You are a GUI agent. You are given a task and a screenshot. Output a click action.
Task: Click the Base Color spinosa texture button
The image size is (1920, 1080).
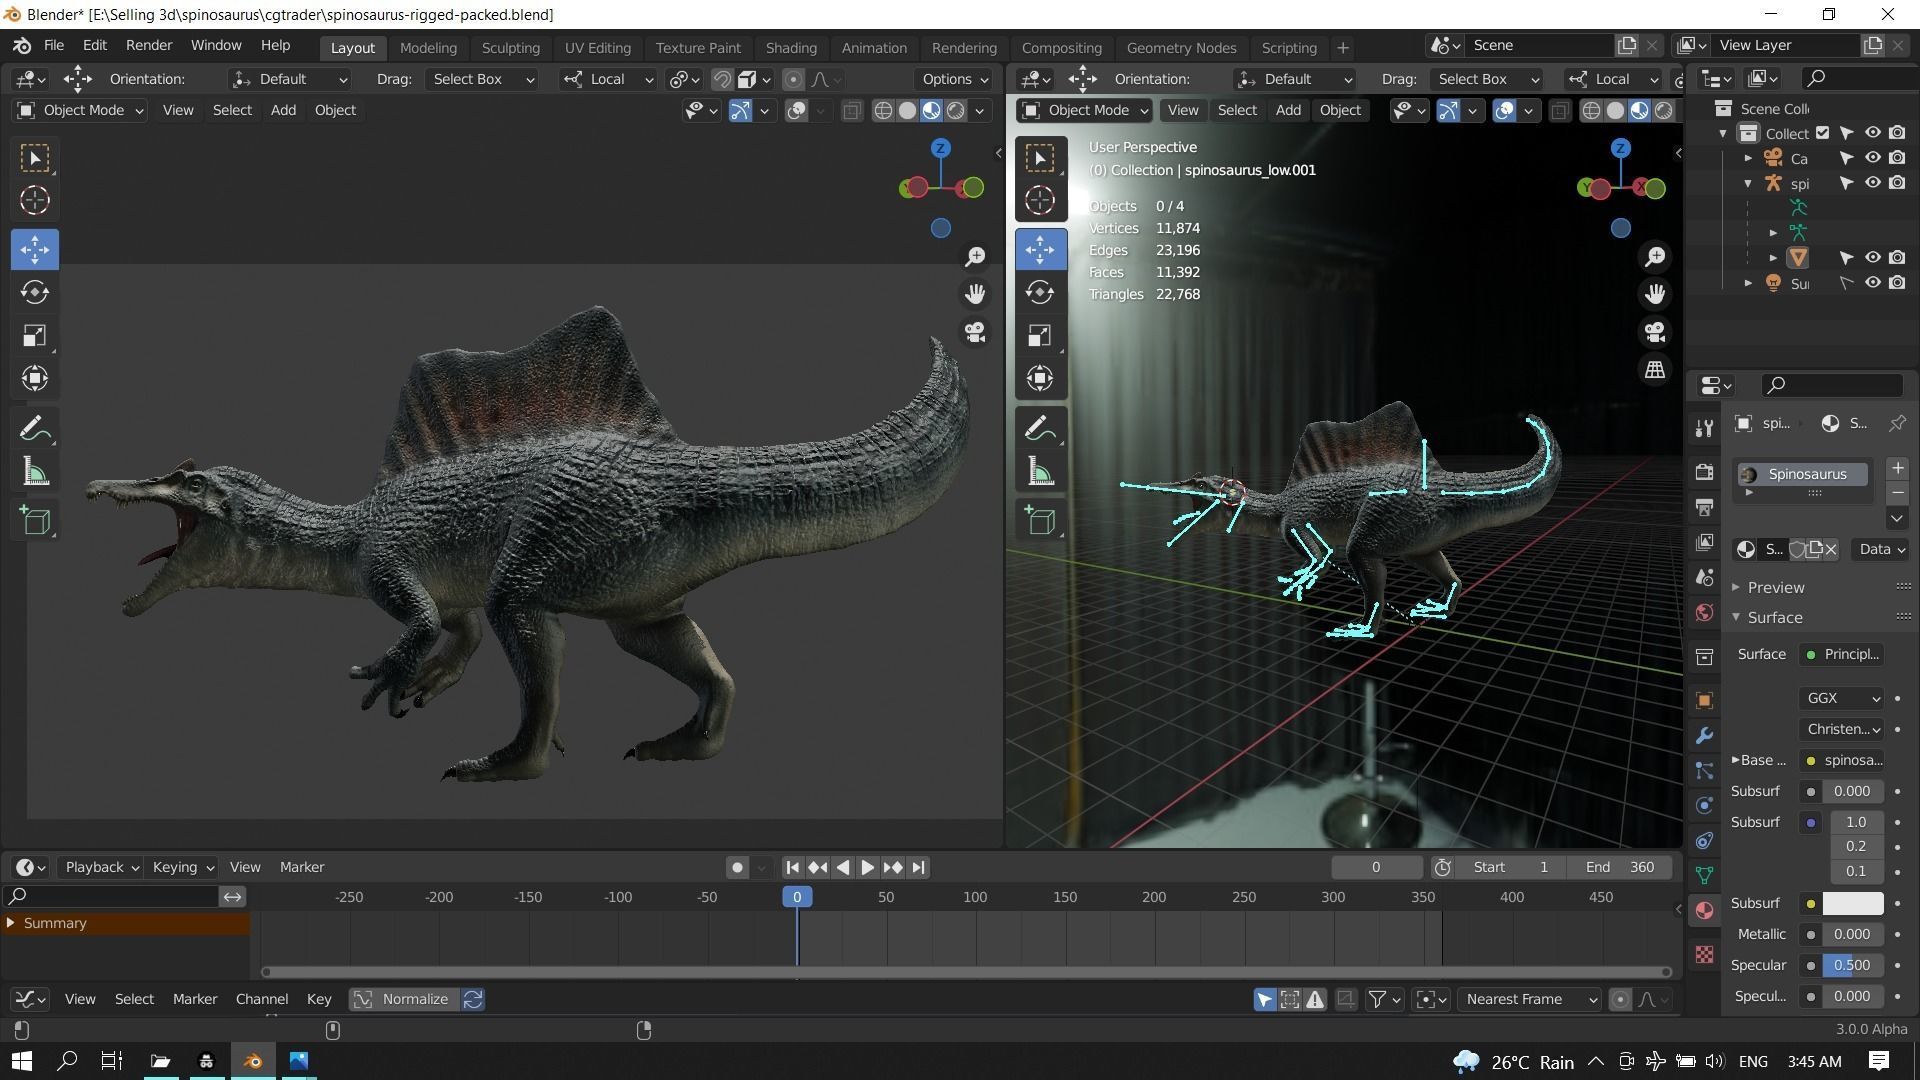[x=1841, y=760]
